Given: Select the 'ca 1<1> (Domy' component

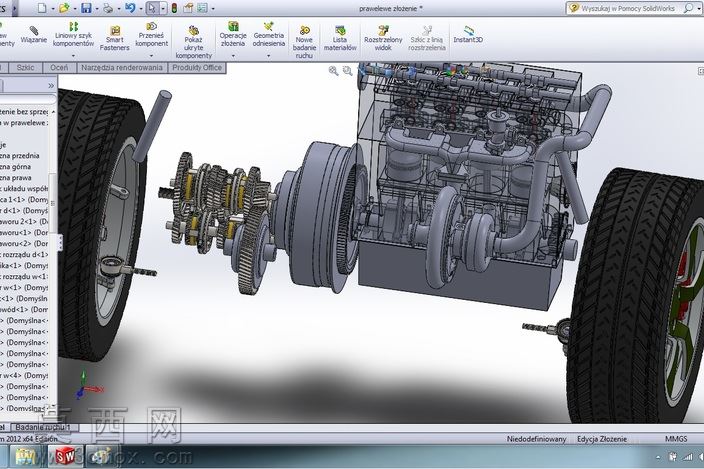Looking at the screenshot, I should tap(24, 199).
